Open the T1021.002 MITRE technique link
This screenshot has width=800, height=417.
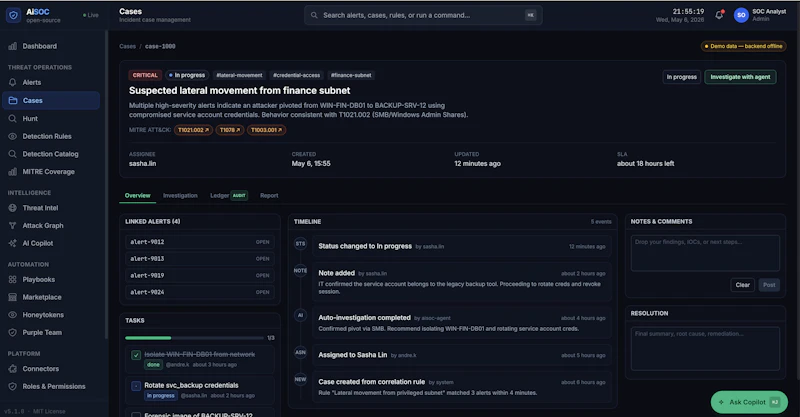point(193,130)
